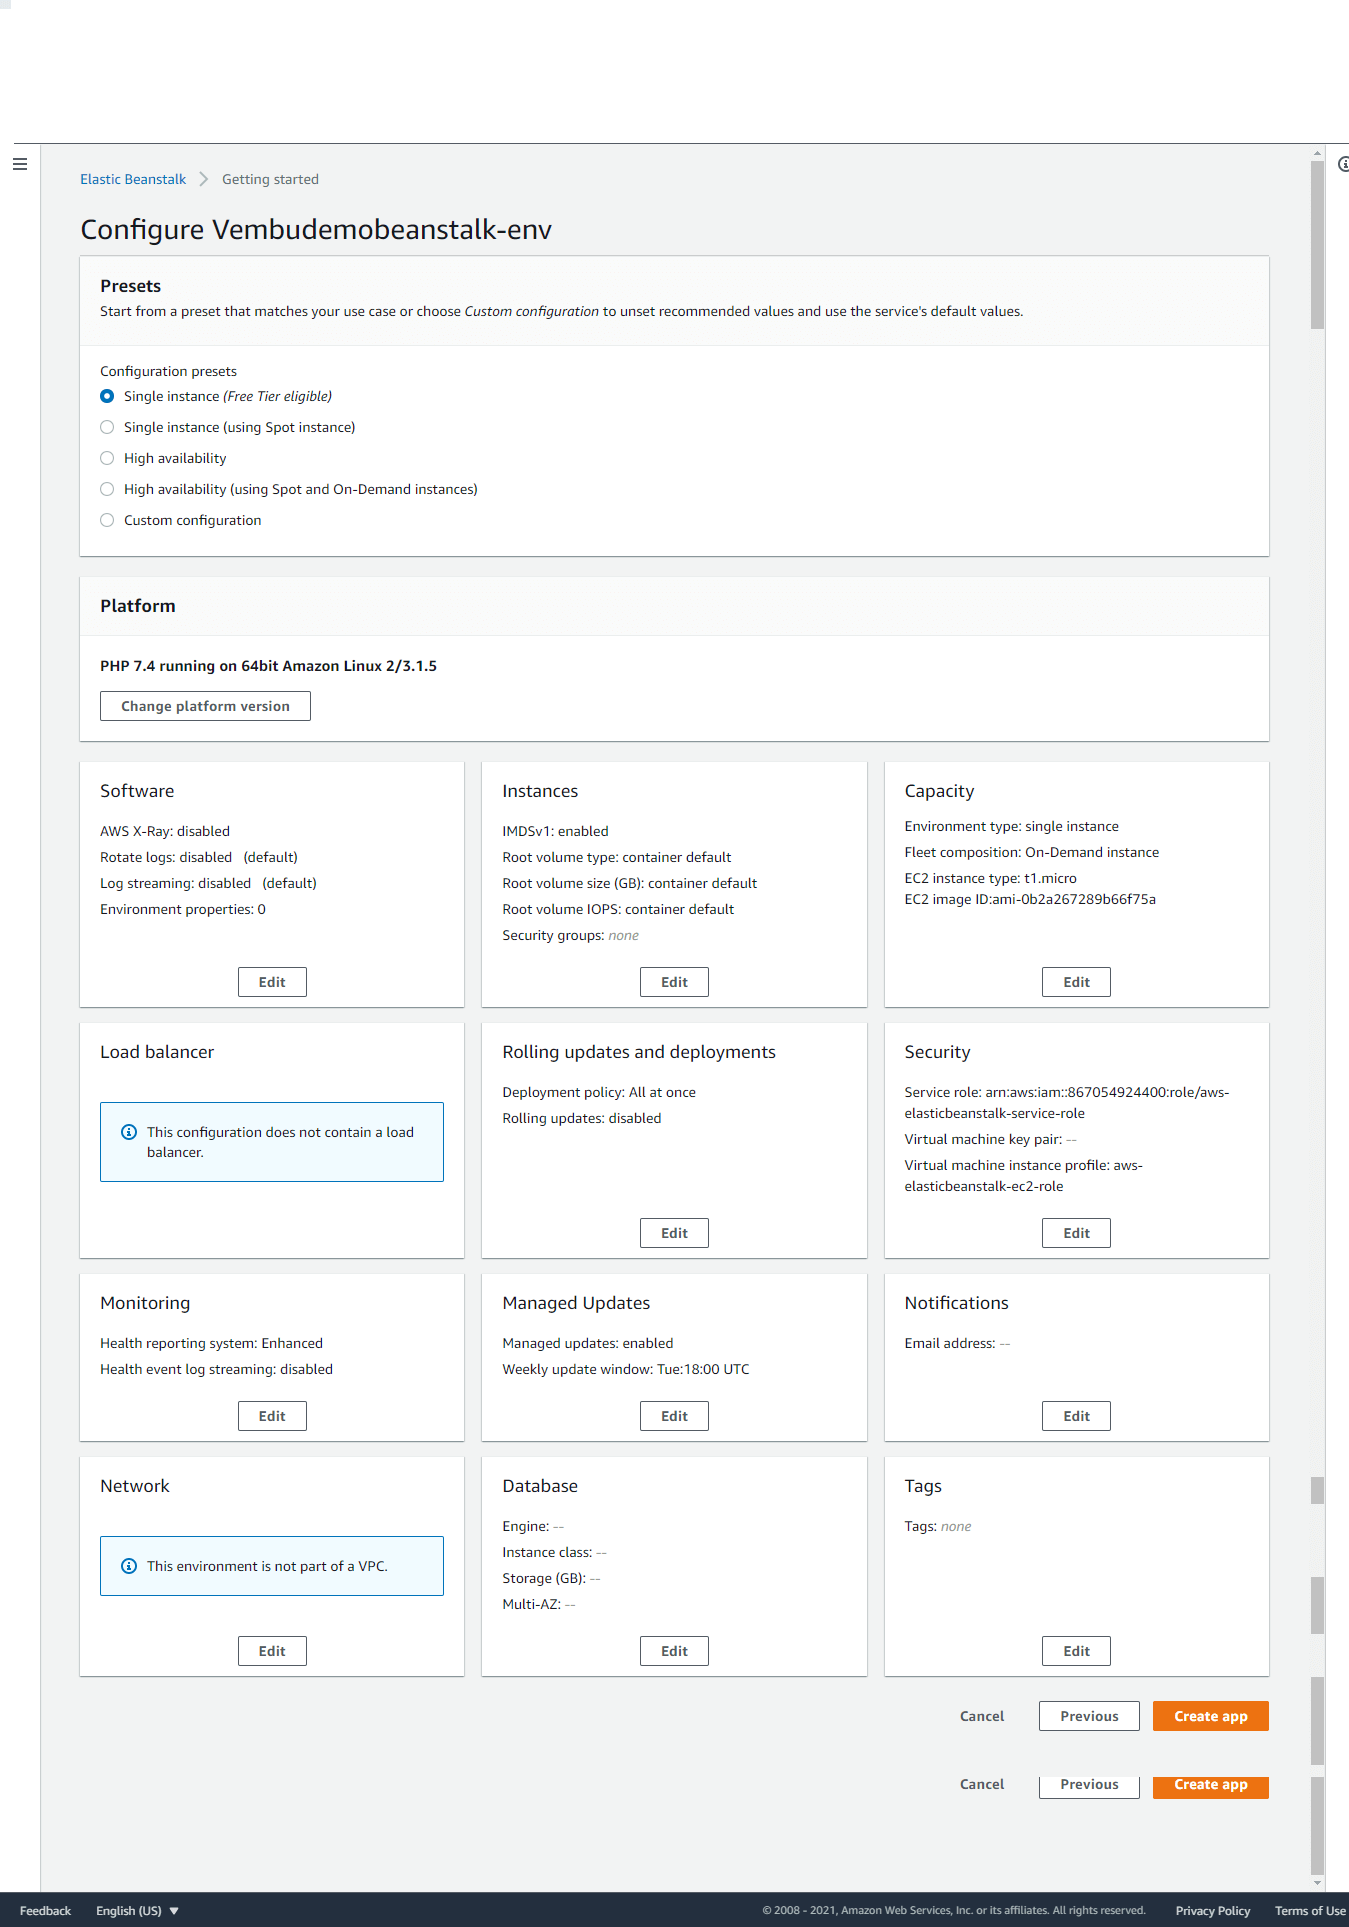Image resolution: width=1349 pixels, height=1927 pixels.
Task: Click the Environment type: single instance text
Action: 1011,826
